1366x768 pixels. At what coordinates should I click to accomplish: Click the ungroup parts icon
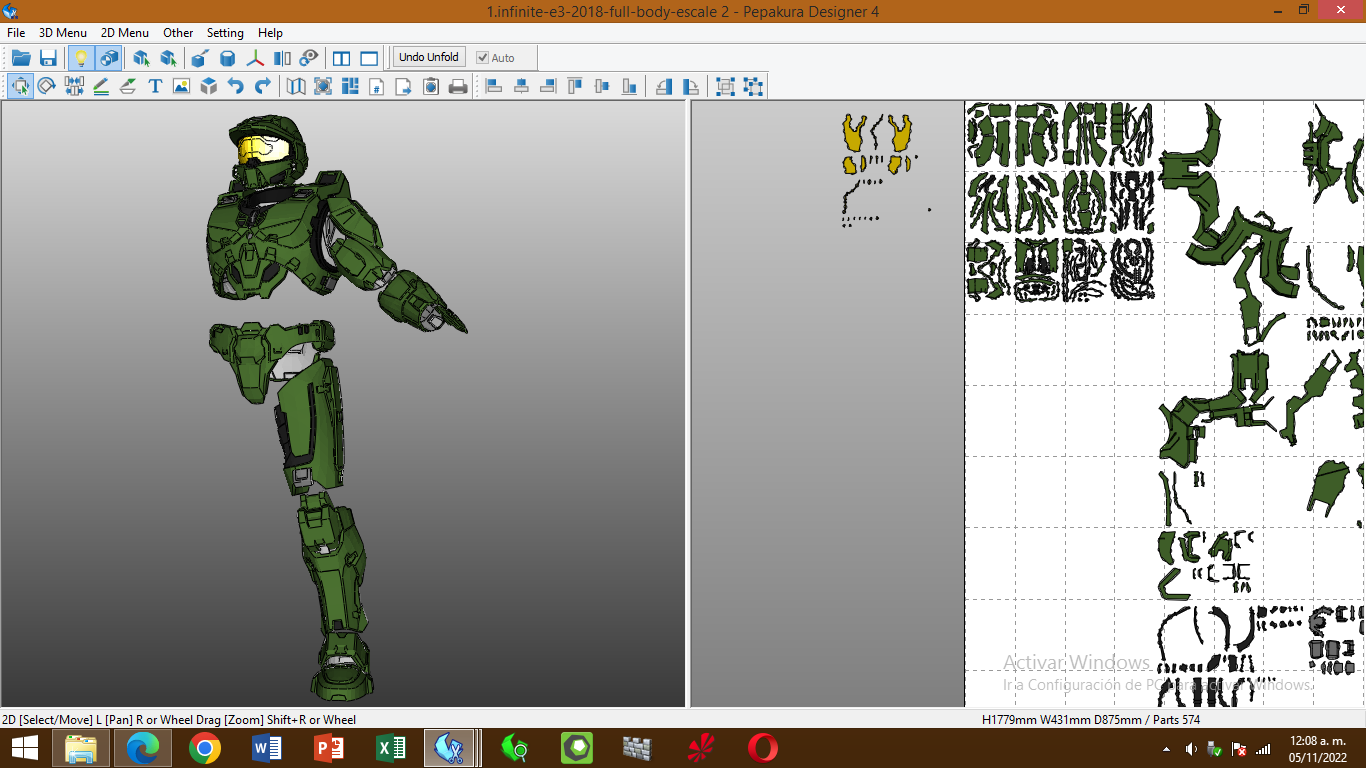coord(753,87)
